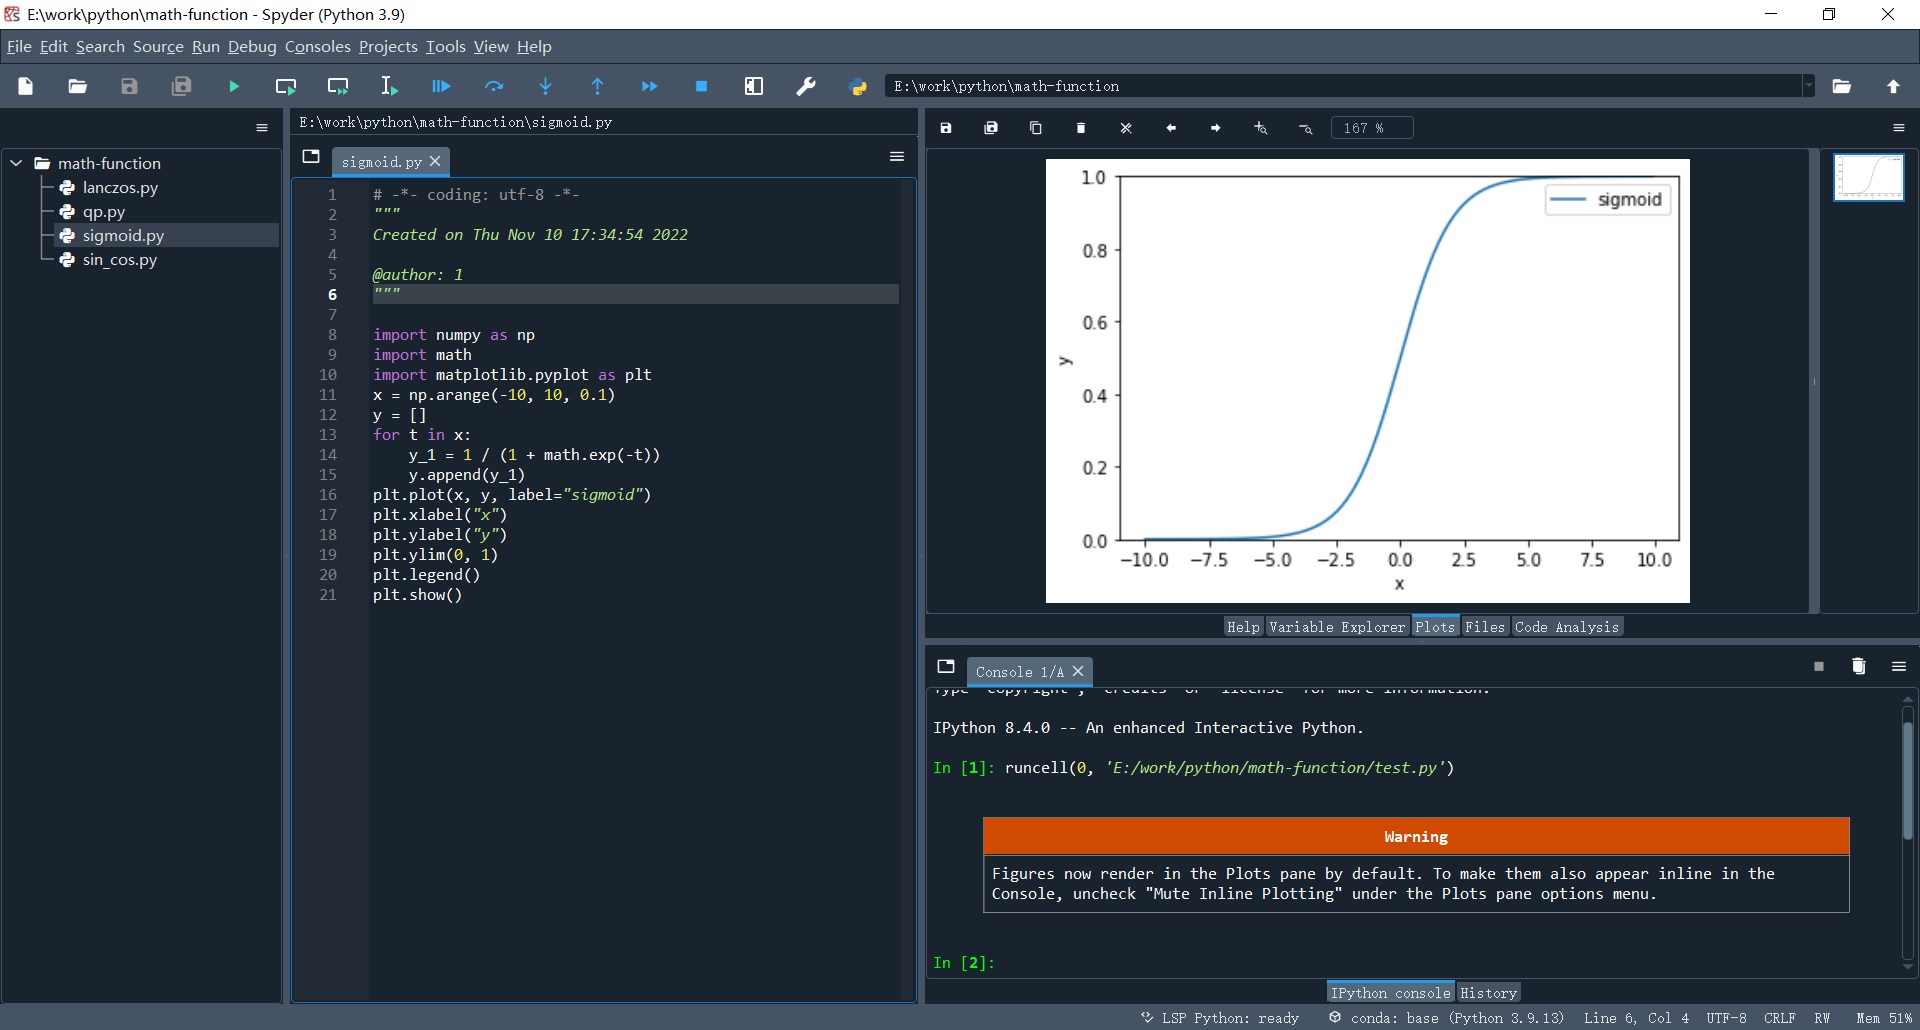Open the Plots pane options menu
Screen dimensions: 1920x1030
(1898, 128)
